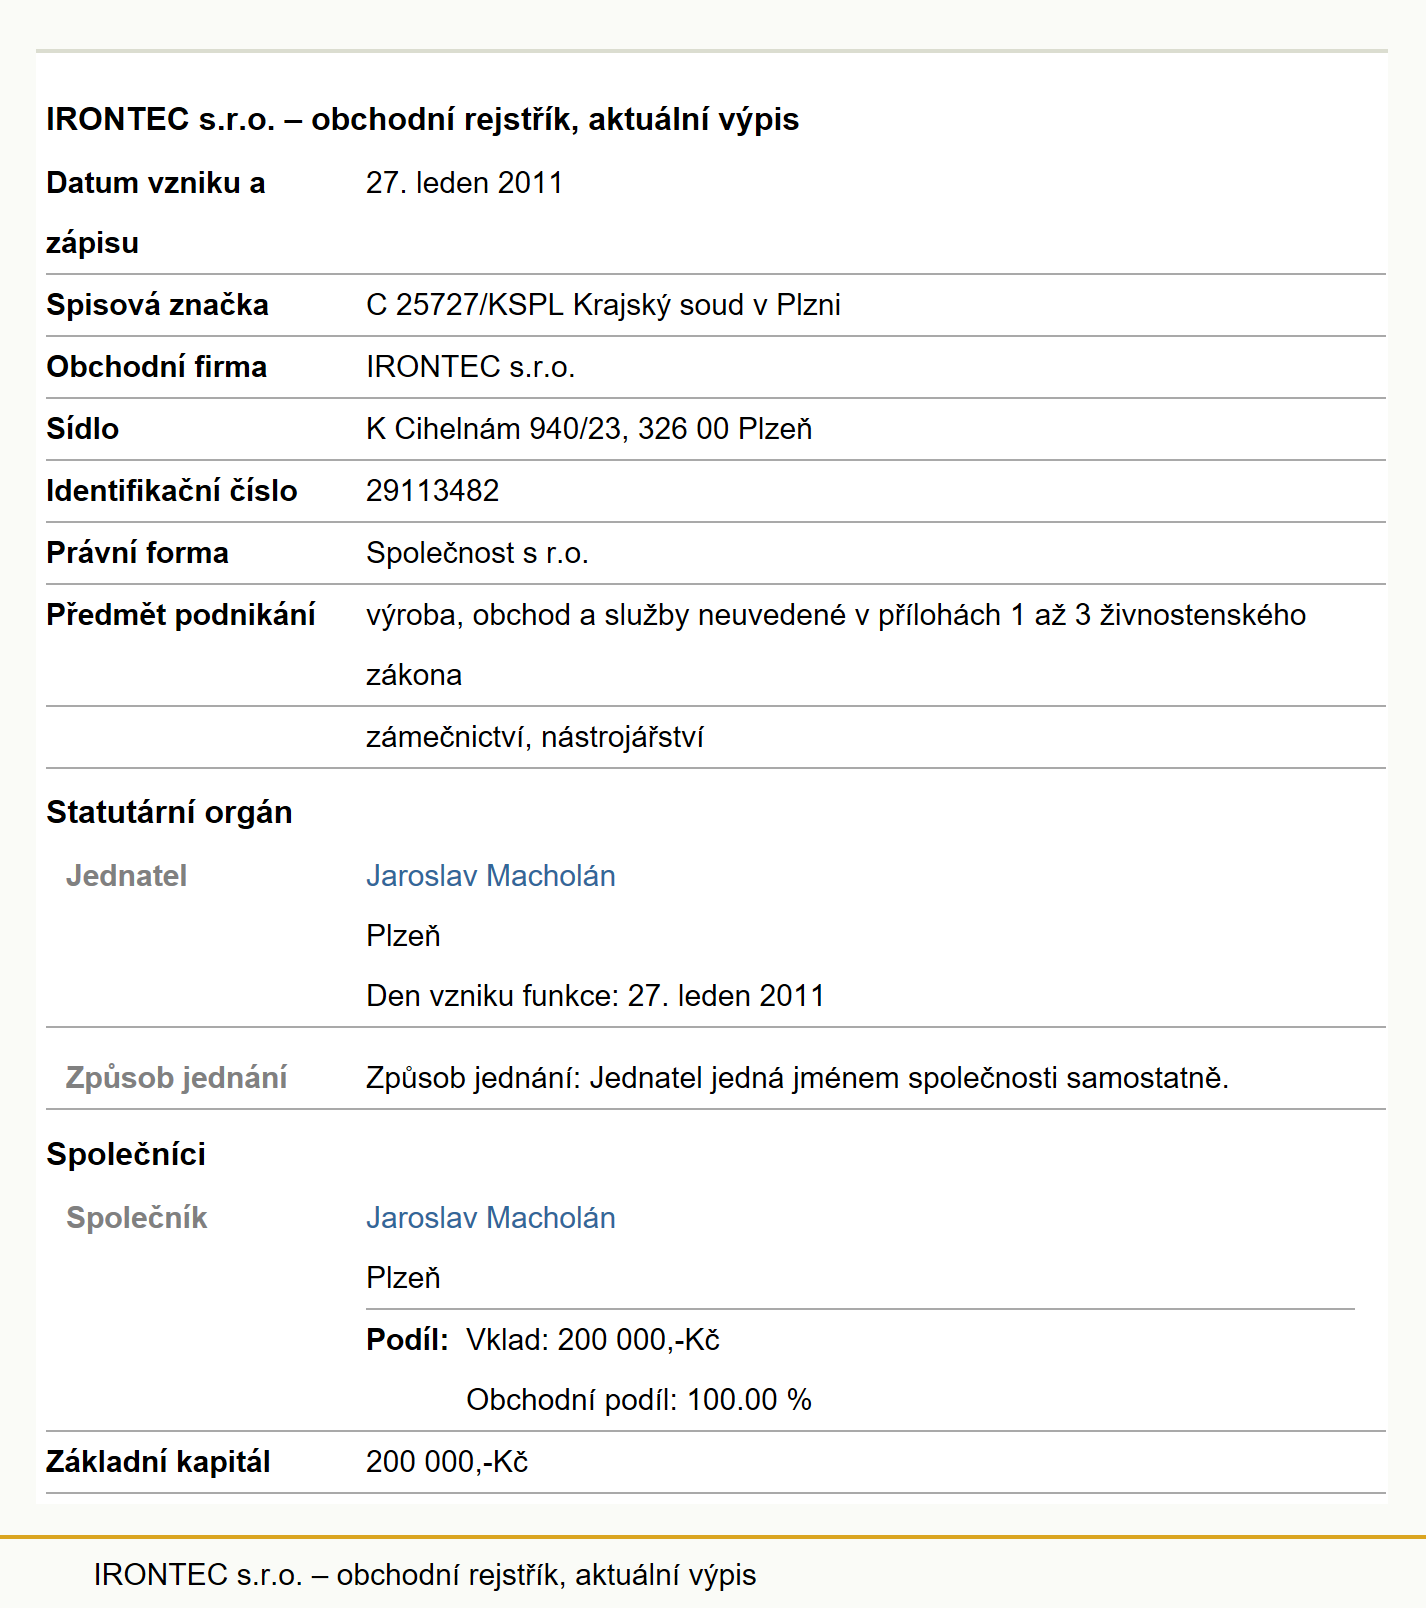Click the 'Společníci' section heading

pos(126,1154)
